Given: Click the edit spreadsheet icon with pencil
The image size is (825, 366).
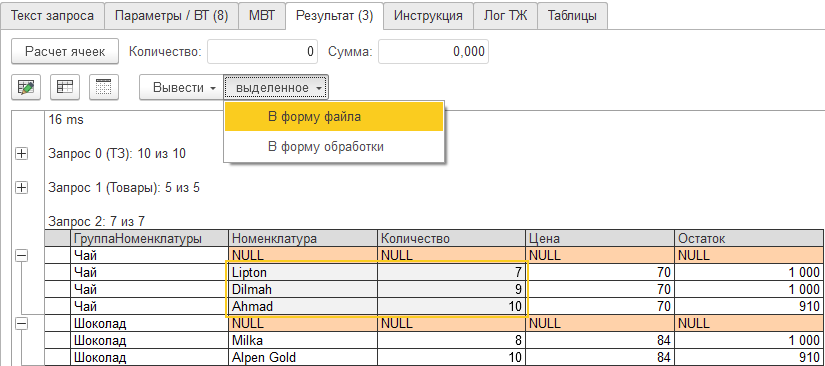Looking at the screenshot, I should point(26,87).
